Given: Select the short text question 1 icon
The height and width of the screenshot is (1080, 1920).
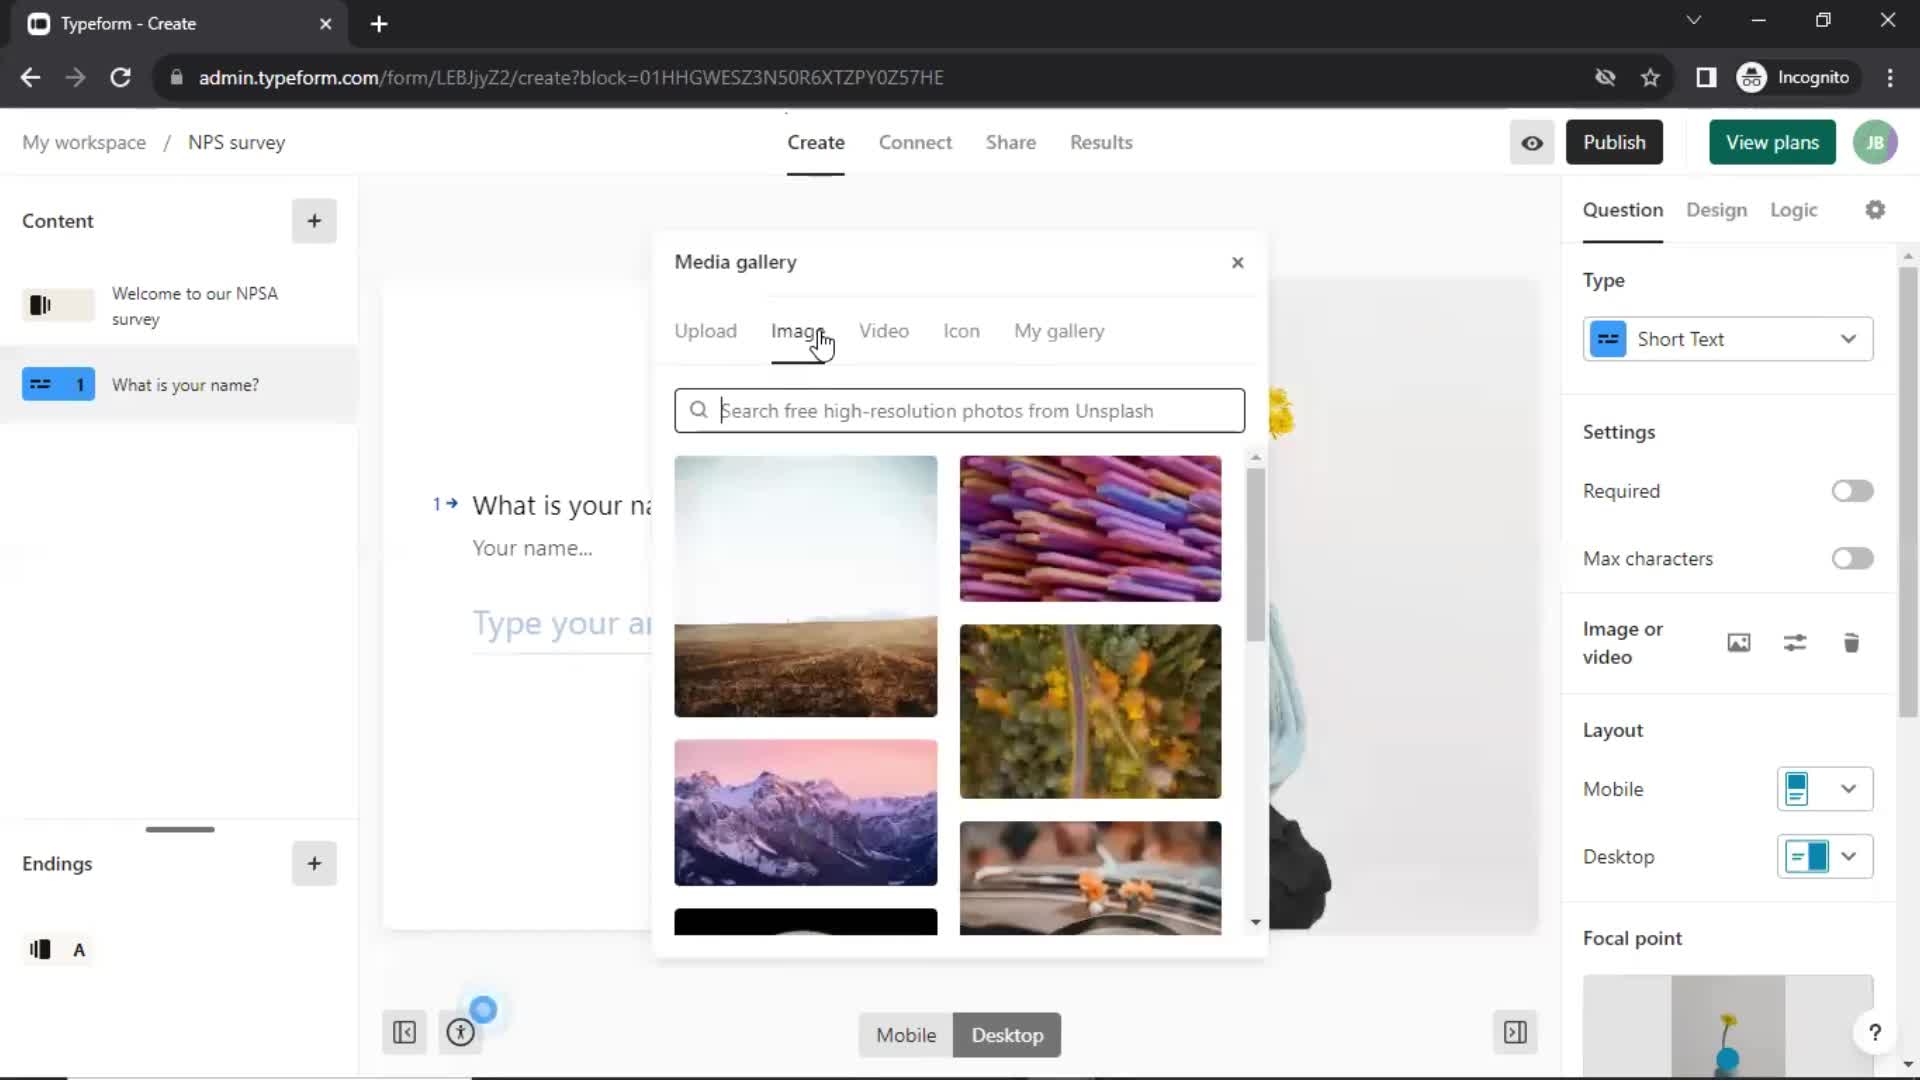Looking at the screenshot, I should pos(58,385).
